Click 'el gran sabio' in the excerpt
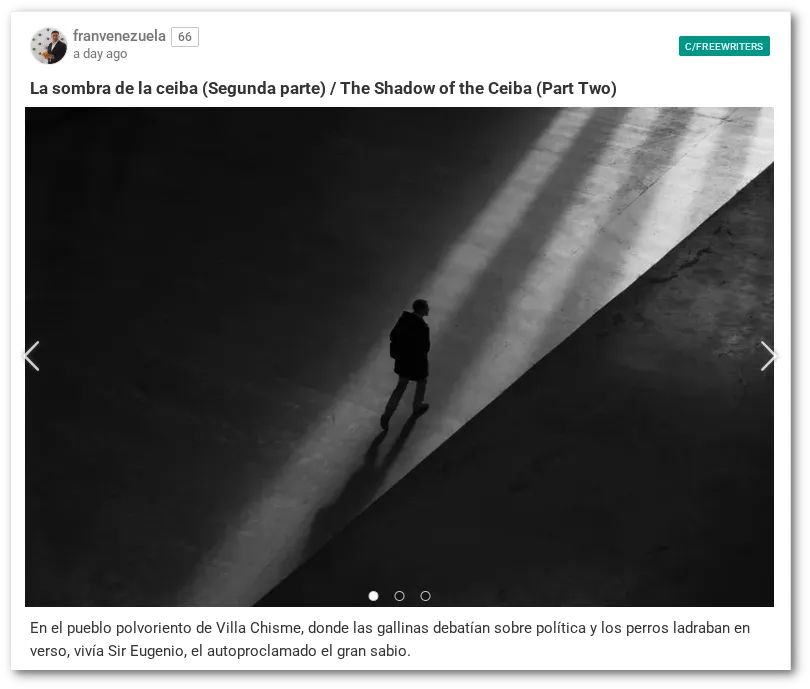 [365, 651]
